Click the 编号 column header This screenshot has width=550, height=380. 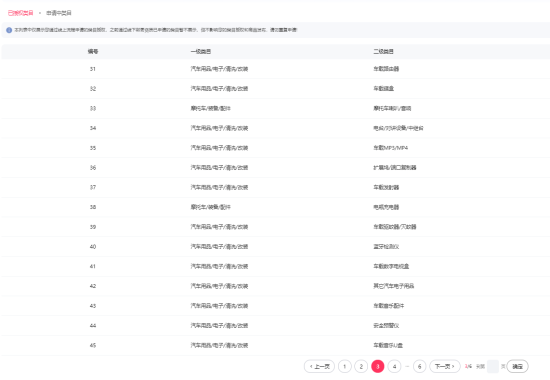93,52
